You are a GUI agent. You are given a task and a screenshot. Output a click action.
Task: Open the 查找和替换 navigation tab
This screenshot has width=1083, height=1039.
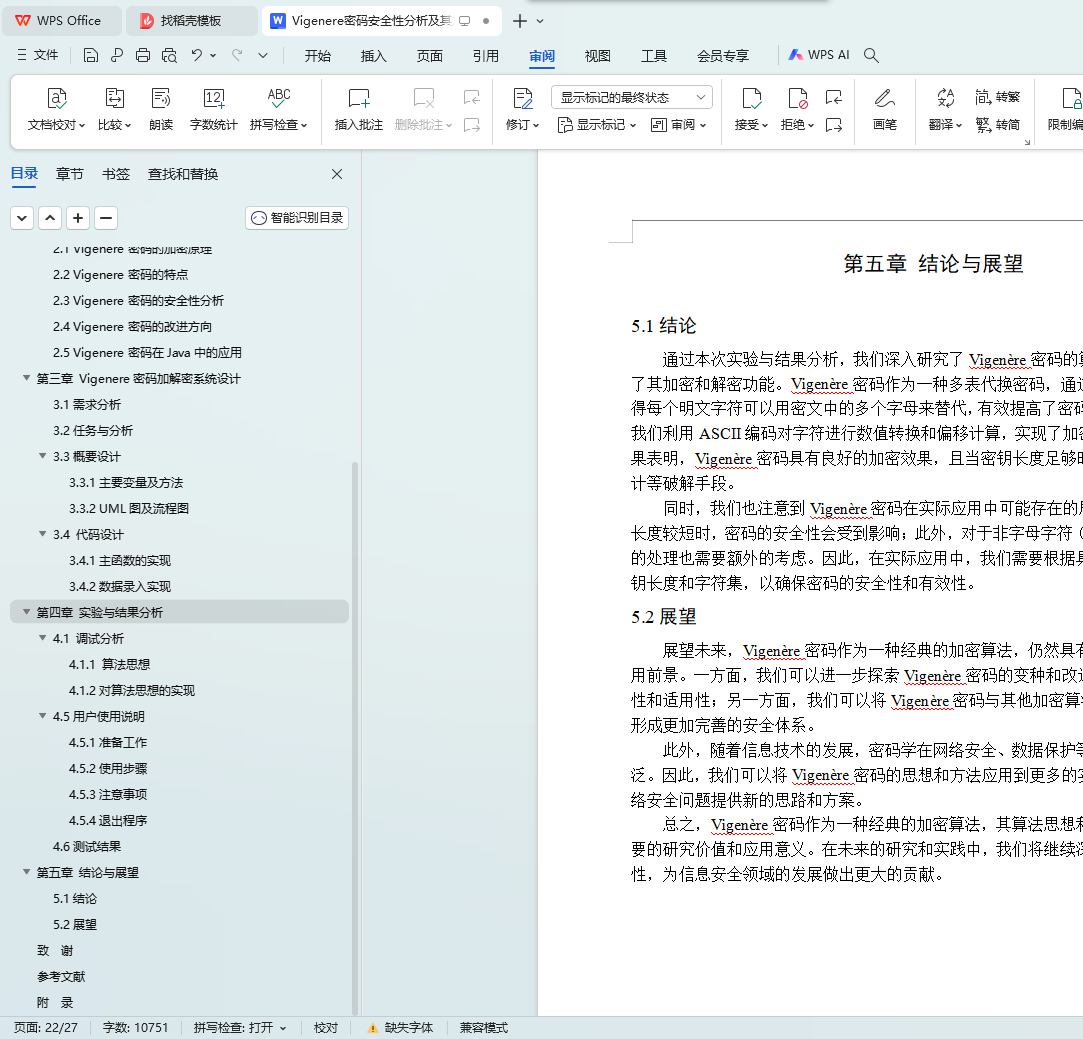coord(183,174)
